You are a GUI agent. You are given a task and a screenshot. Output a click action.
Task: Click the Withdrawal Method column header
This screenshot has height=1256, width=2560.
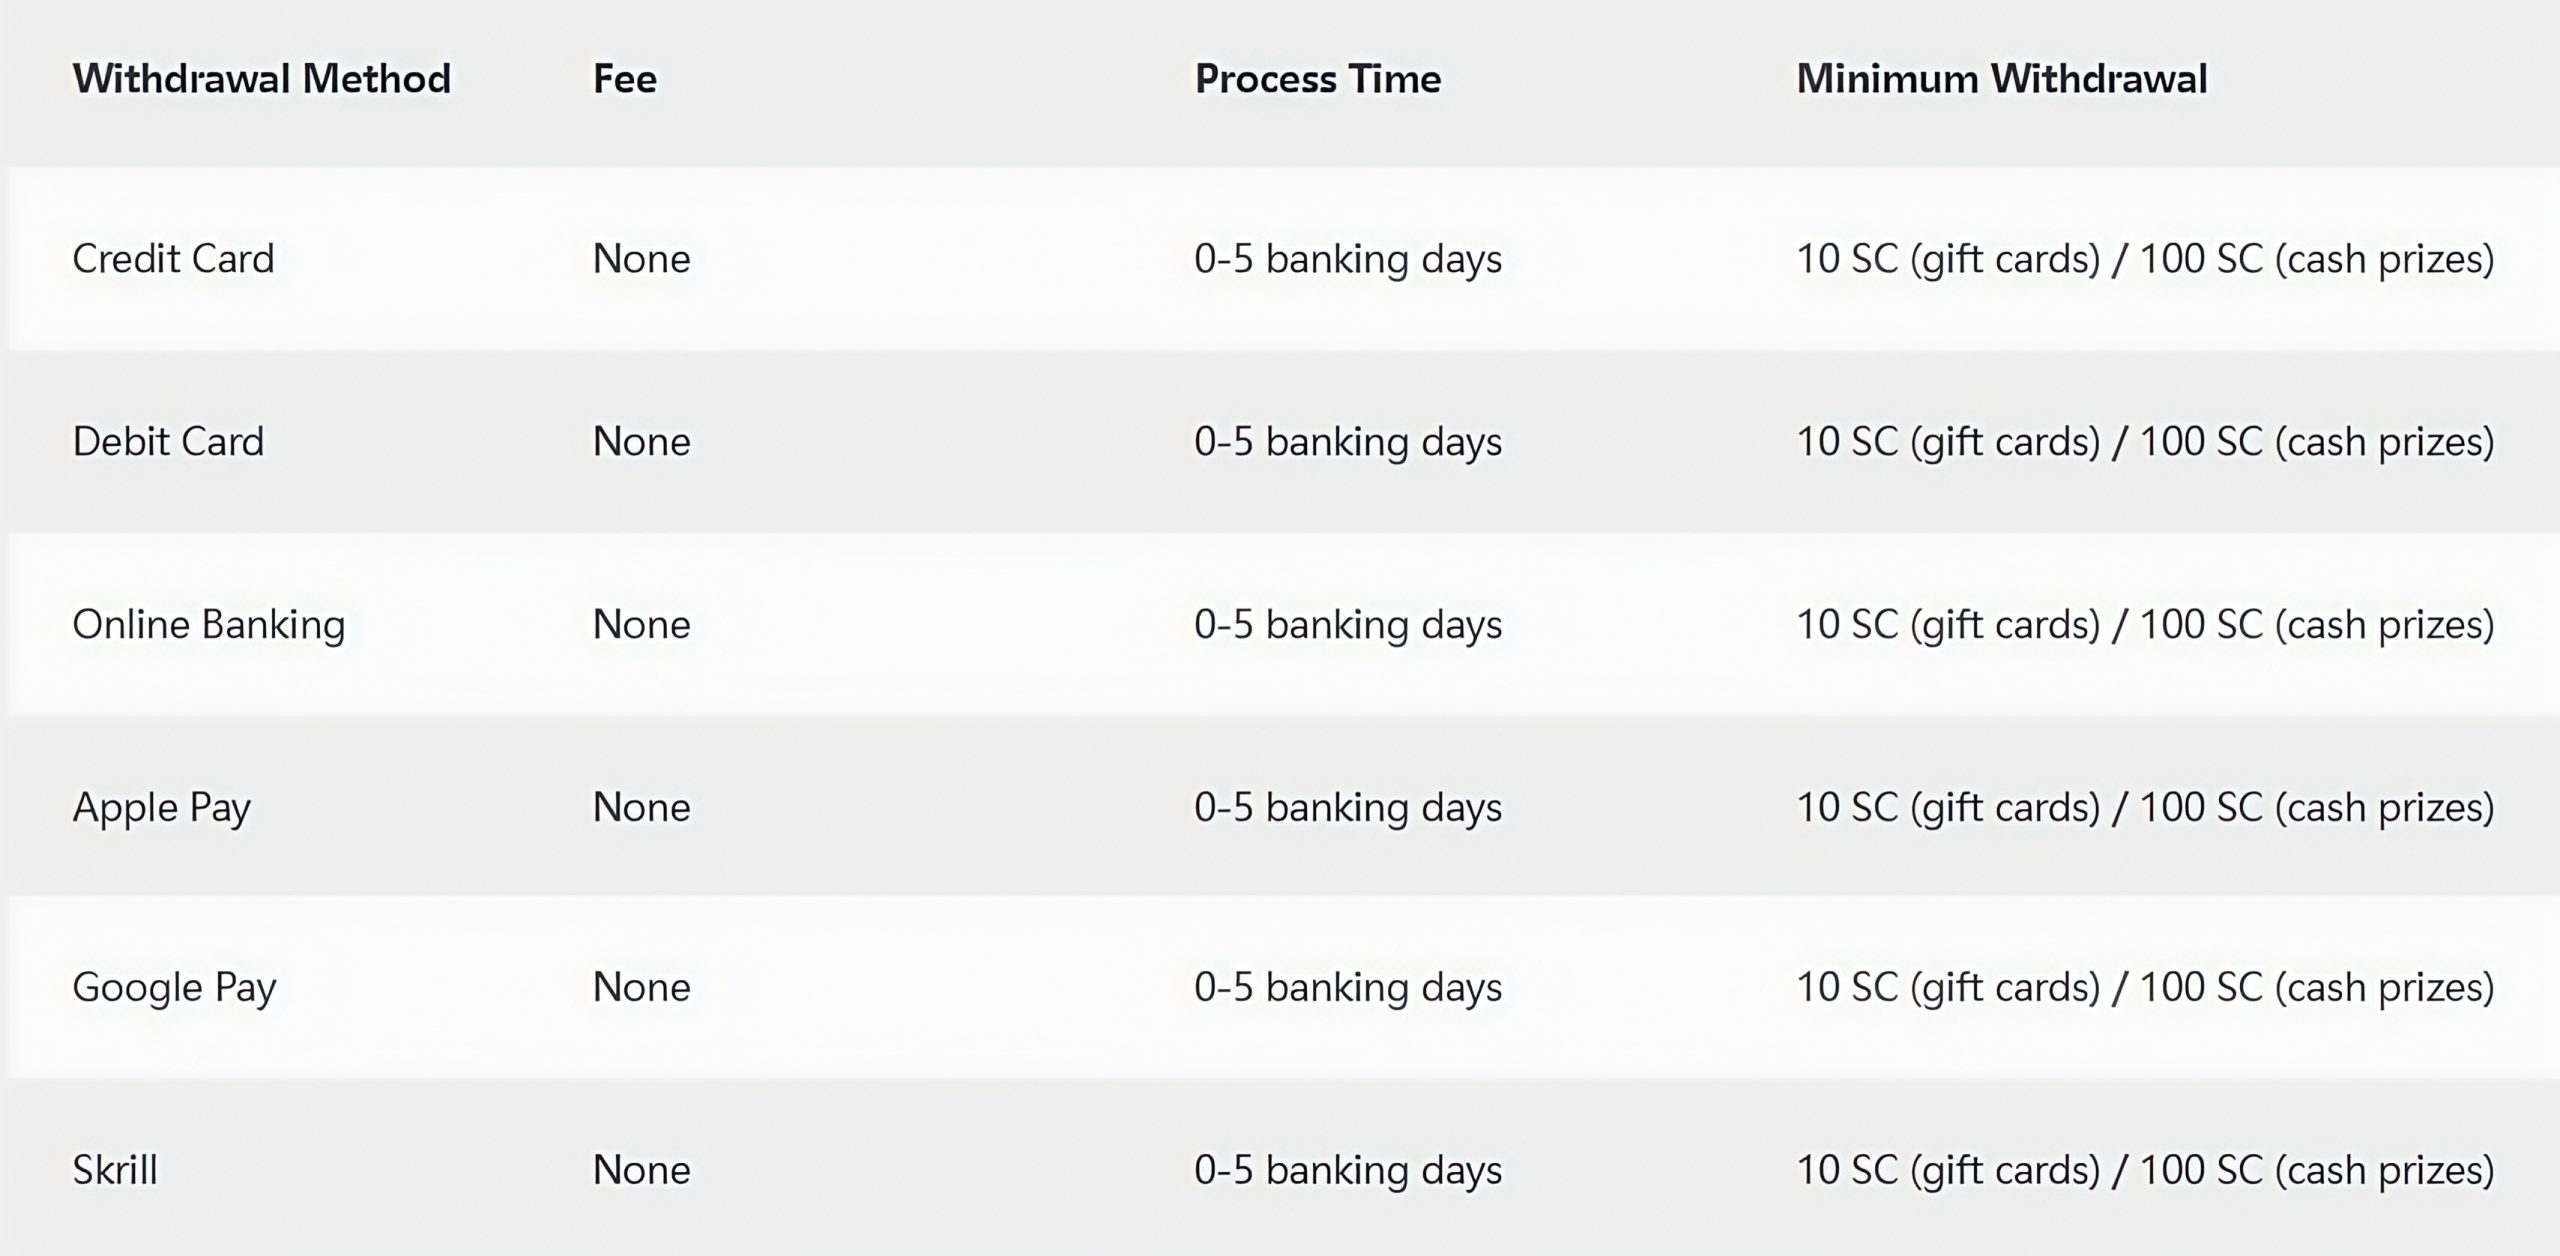tap(262, 79)
